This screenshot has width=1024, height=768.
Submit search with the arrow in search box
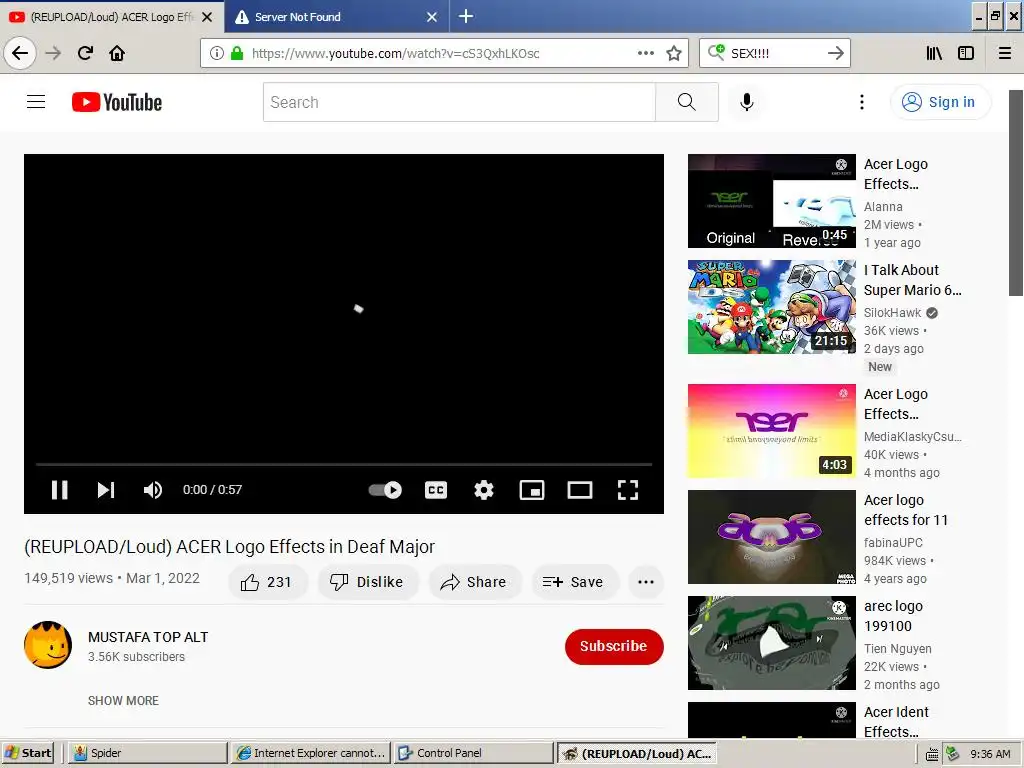[836, 54]
